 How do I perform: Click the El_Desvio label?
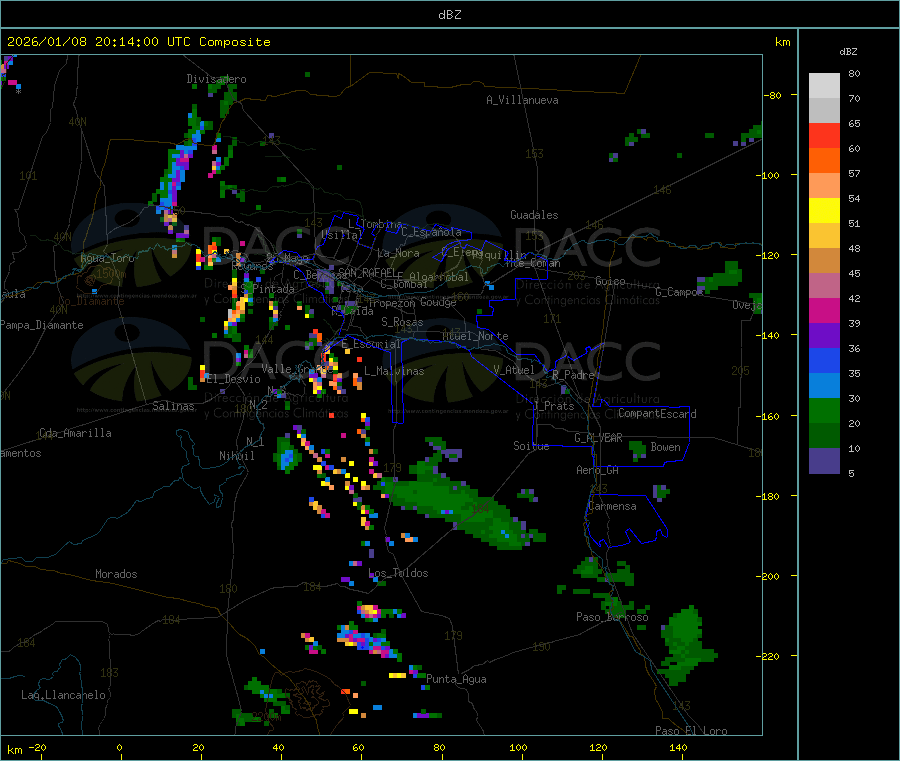point(233,379)
